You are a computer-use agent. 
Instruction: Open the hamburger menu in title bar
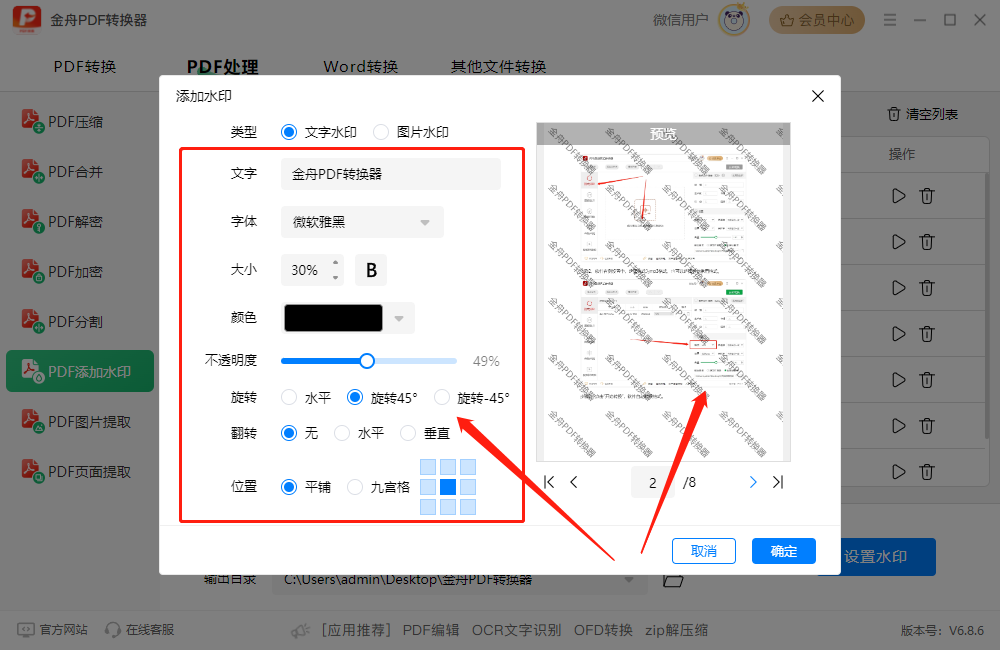pyautogui.click(x=890, y=20)
